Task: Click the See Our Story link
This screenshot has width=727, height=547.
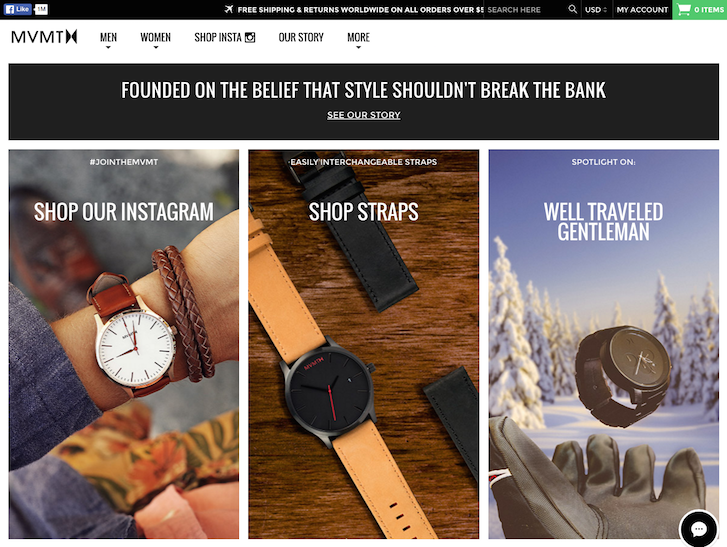Action: click(x=364, y=115)
